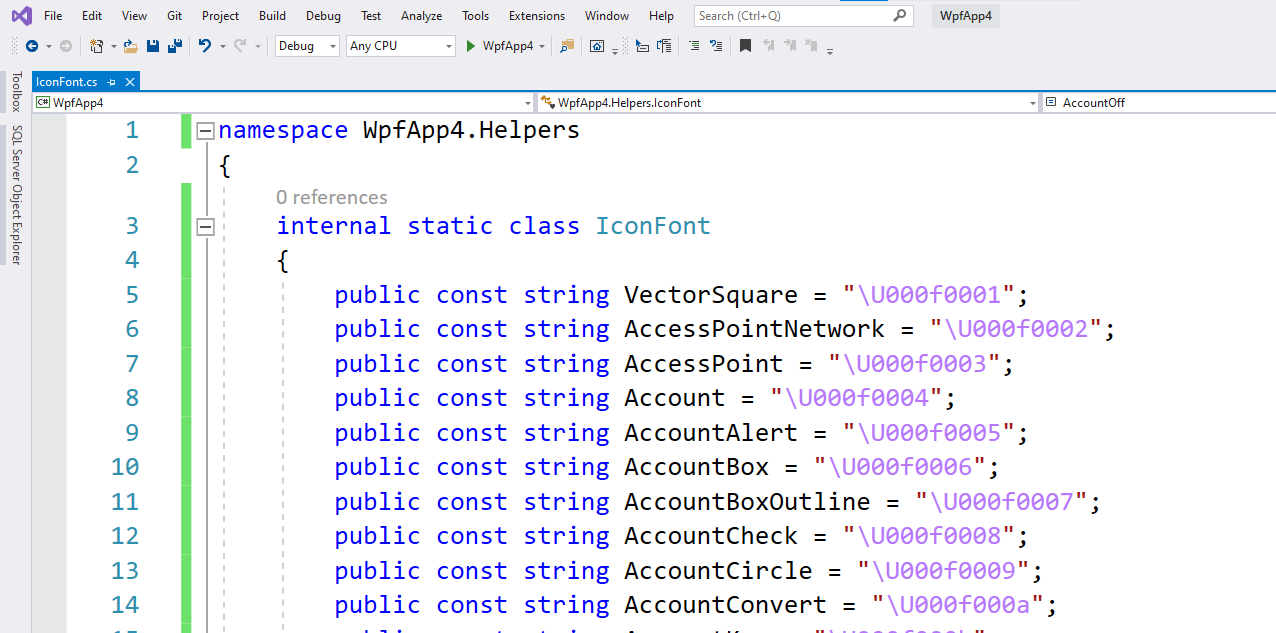This screenshot has height=633, width=1276.
Task: Close the IconFont.cs tab
Action: tap(130, 82)
